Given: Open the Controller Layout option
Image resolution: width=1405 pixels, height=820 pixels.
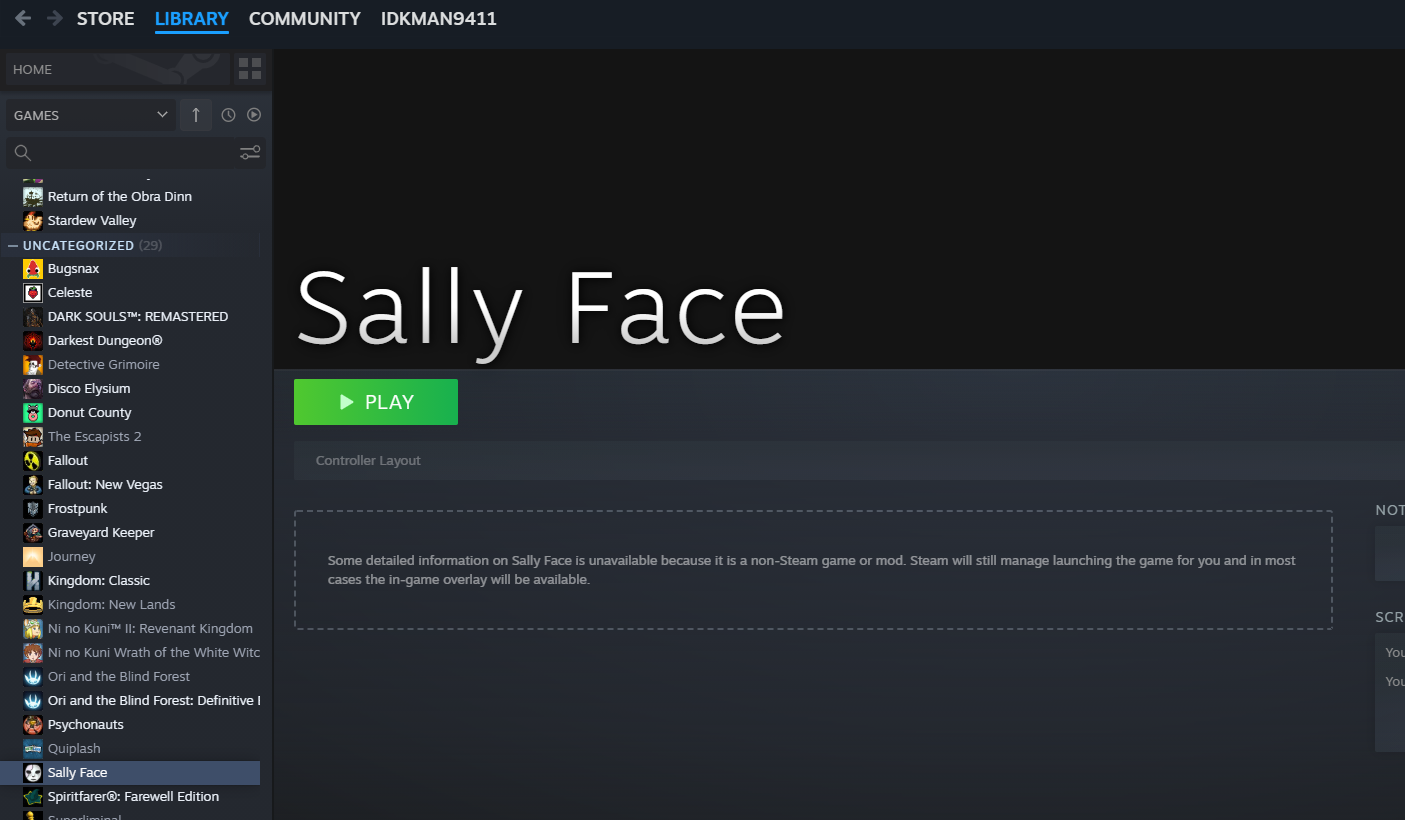Looking at the screenshot, I should point(368,461).
